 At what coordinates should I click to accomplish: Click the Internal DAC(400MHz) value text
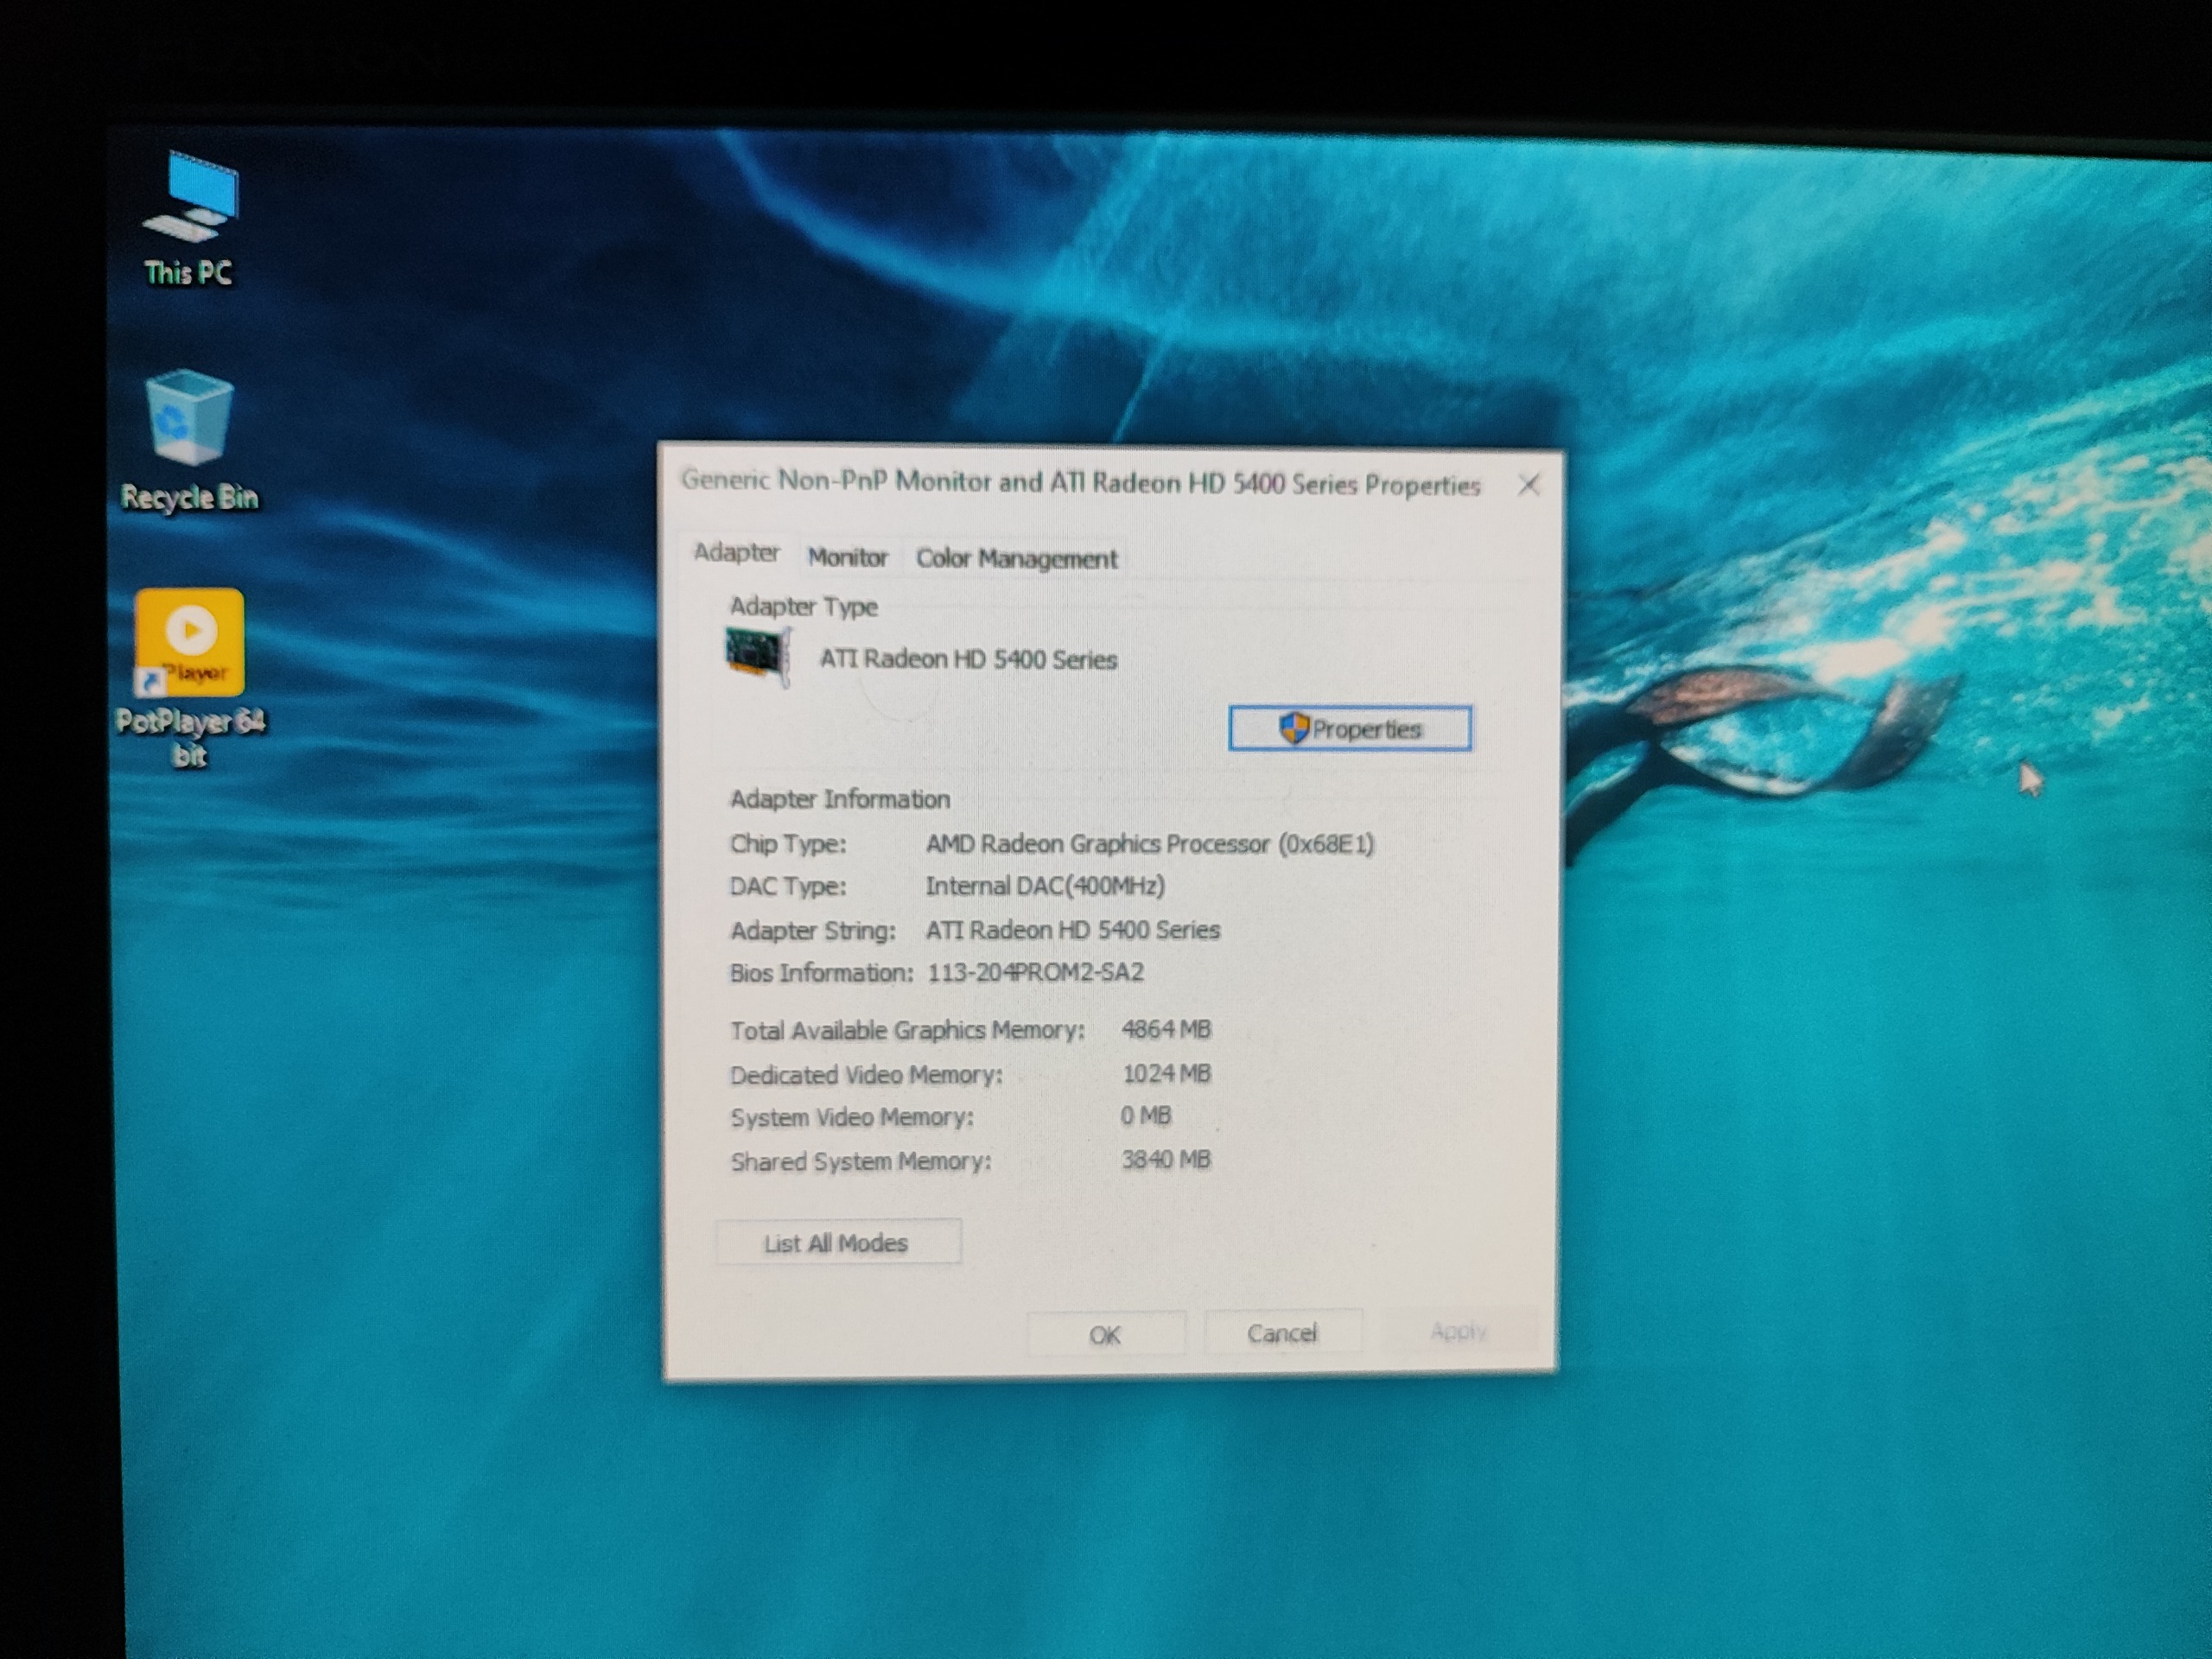click(1044, 886)
